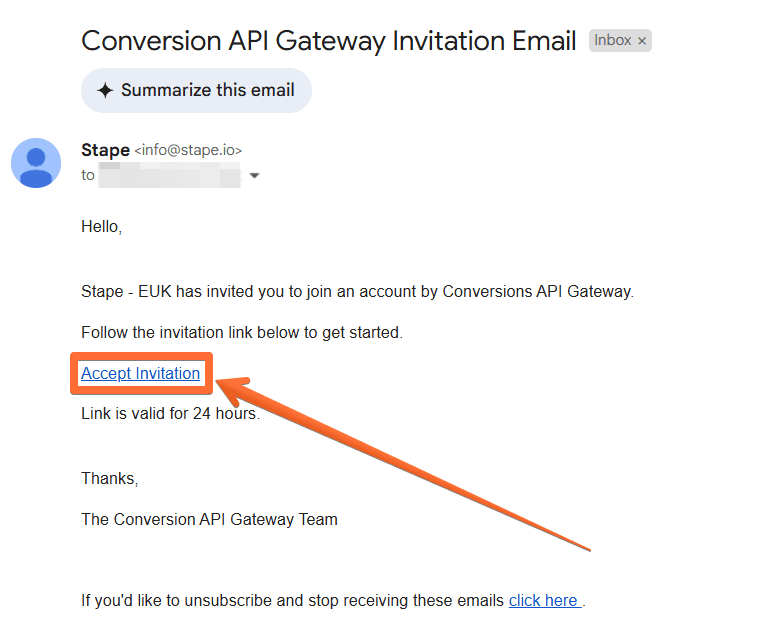Click the Follow the invitation link text
Viewport: 761px width, 629px height.
tap(242, 332)
